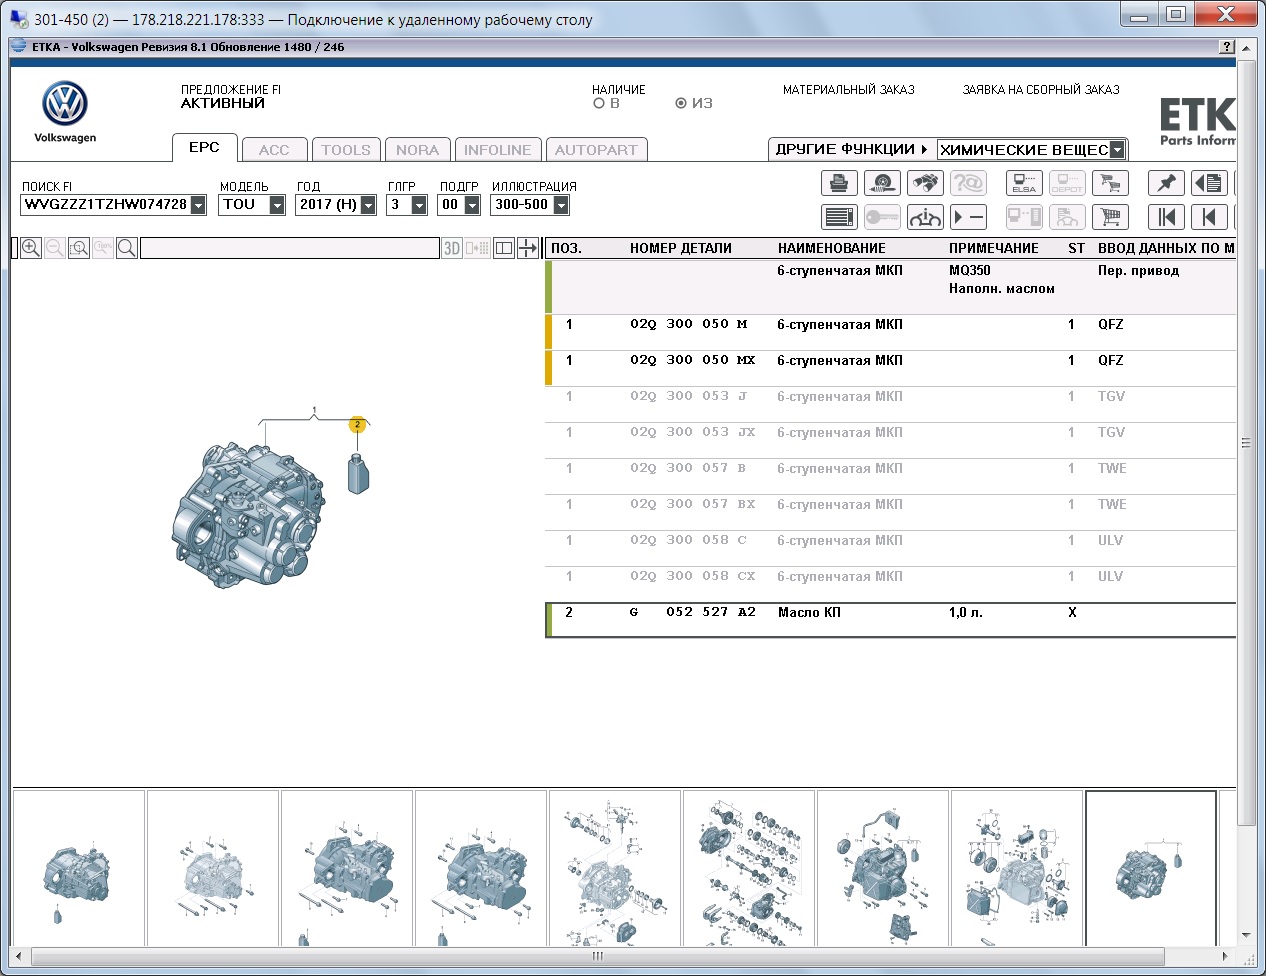Open the NORA tab
This screenshot has width=1266, height=976.
pos(417,150)
